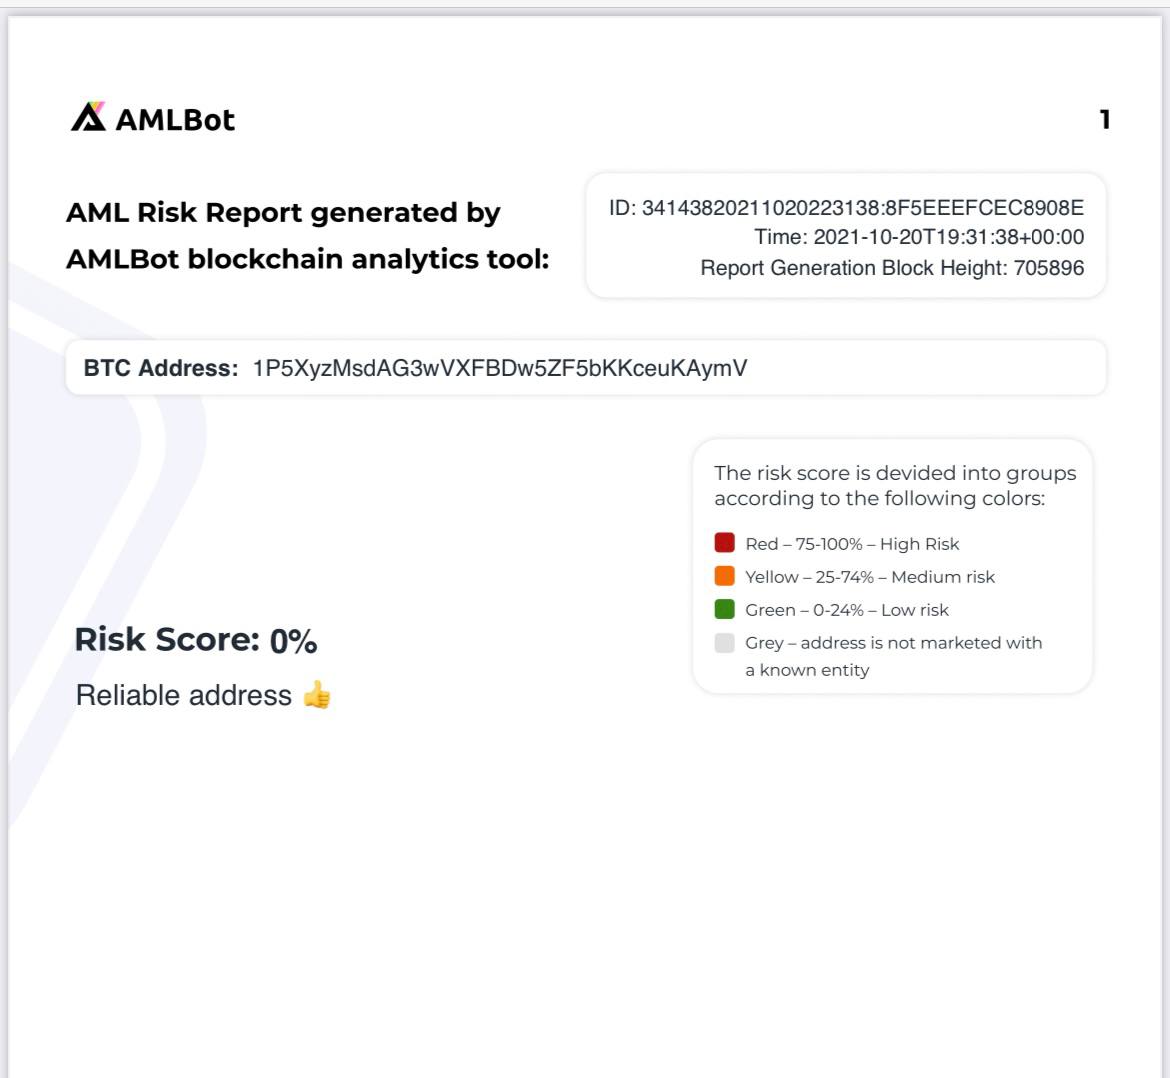
Task: Click the report ID line
Action: (846, 208)
